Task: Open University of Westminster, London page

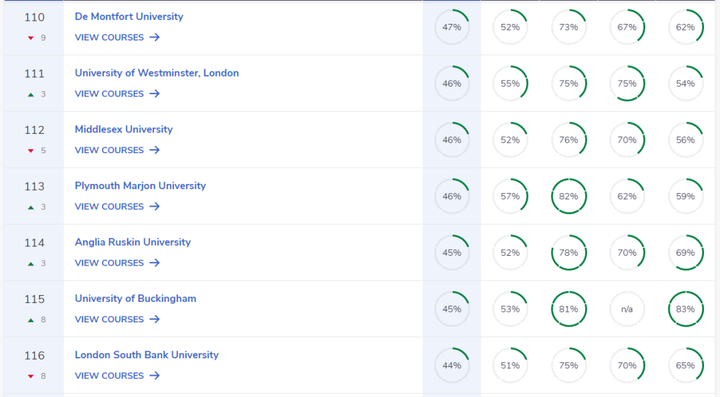Action: pyautogui.click(x=157, y=73)
